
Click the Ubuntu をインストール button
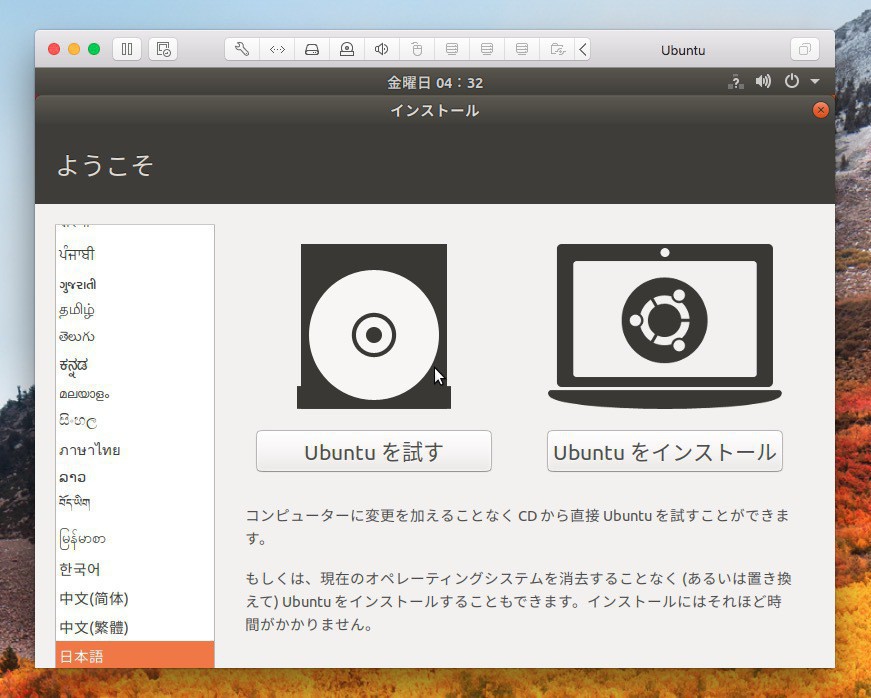(x=664, y=451)
